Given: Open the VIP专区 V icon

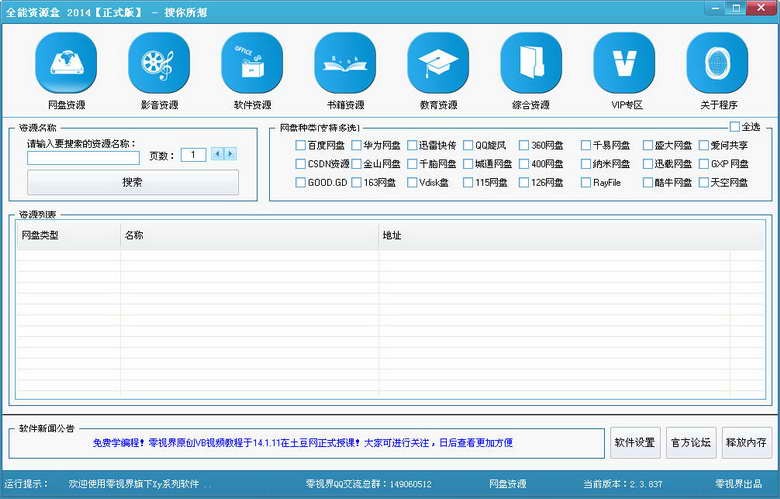Looking at the screenshot, I should click(x=624, y=63).
